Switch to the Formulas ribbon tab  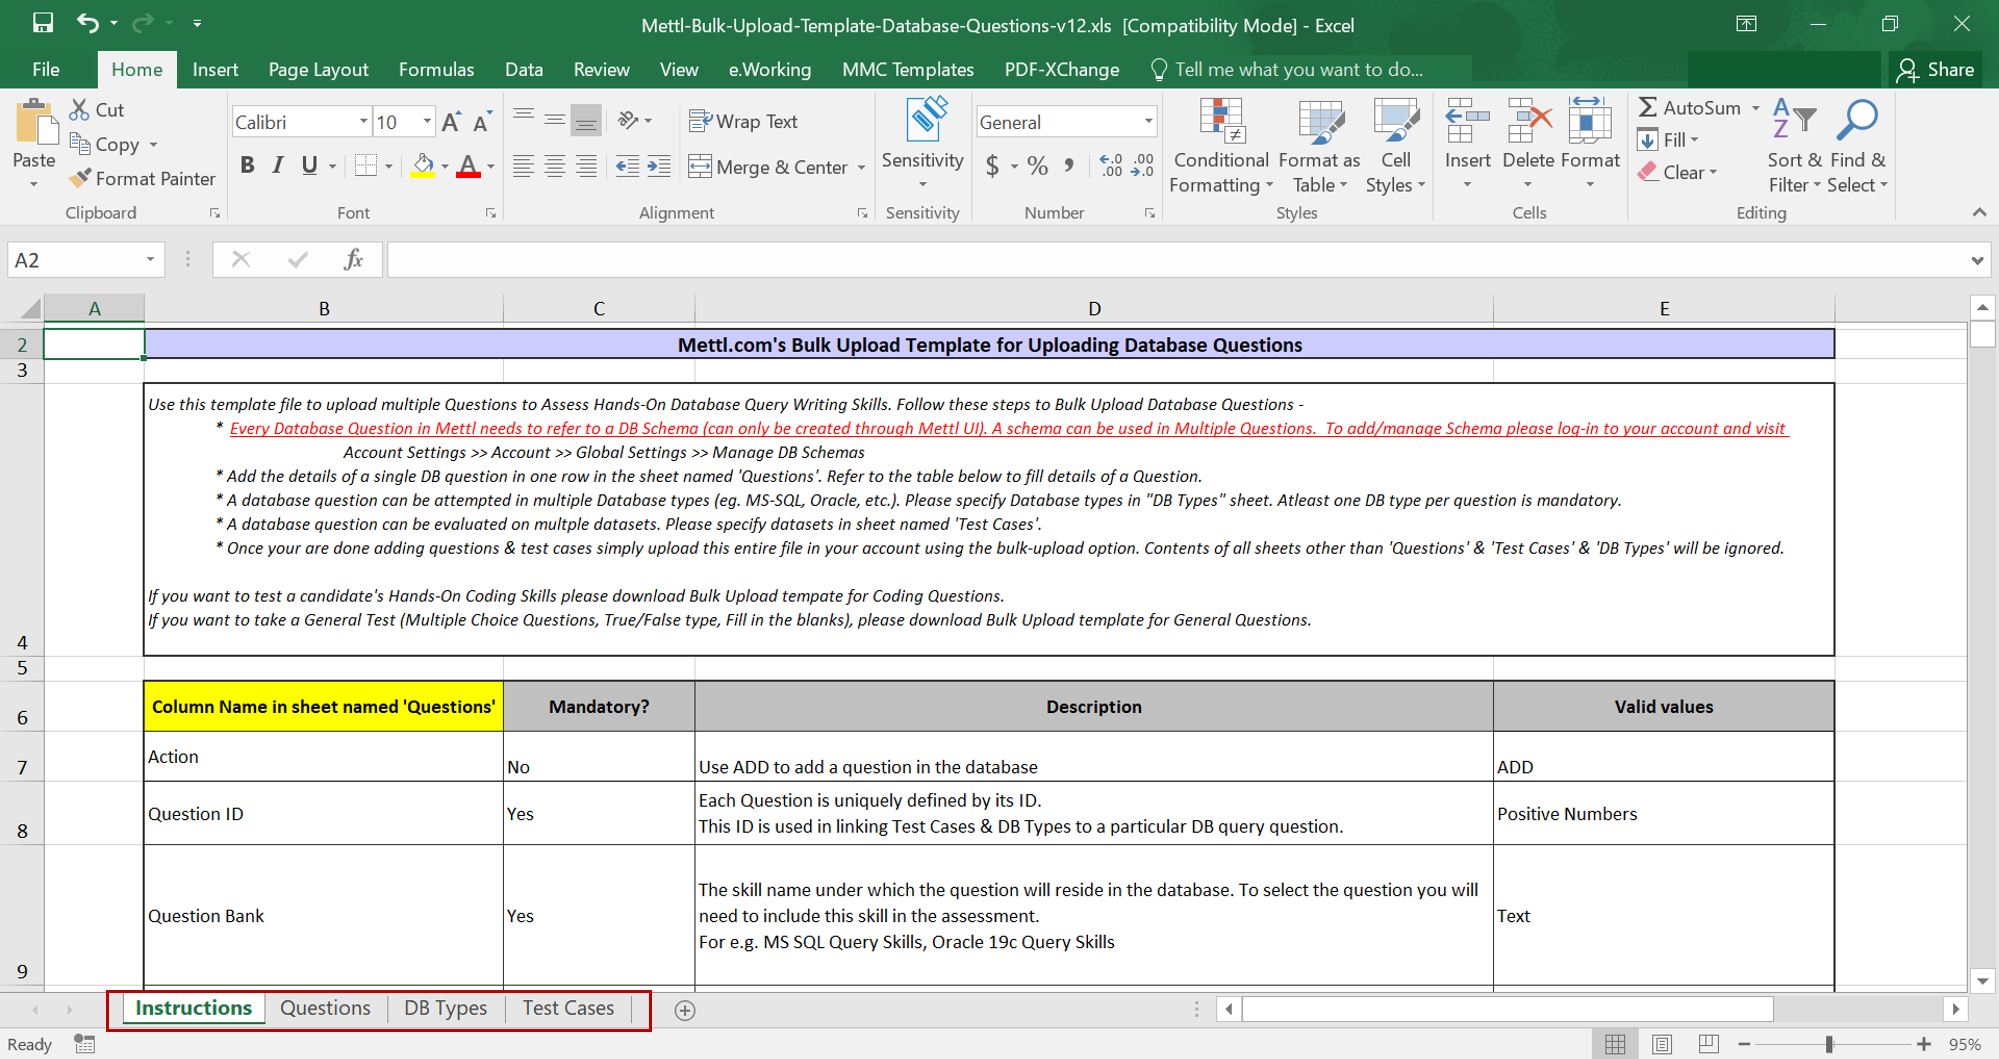(x=436, y=69)
